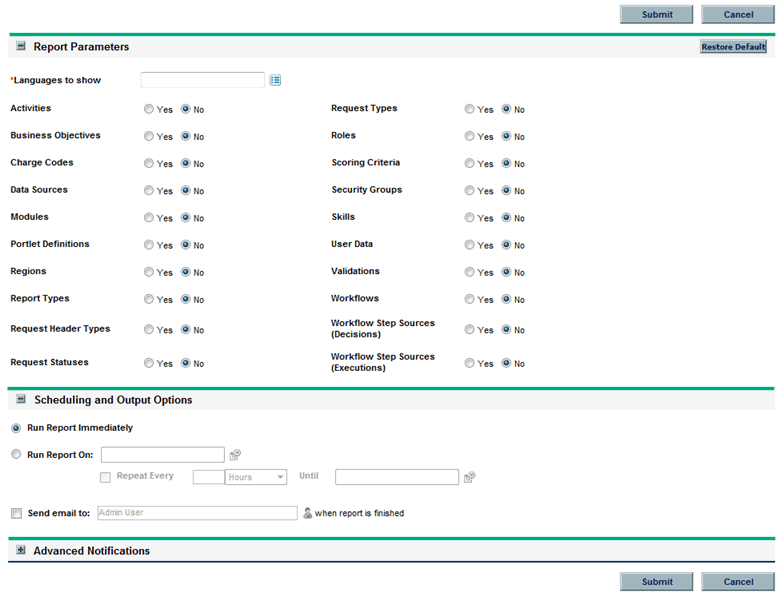The image size is (779, 600).
Task: Open calendar picker beside the Until field
Action: coord(469,477)
